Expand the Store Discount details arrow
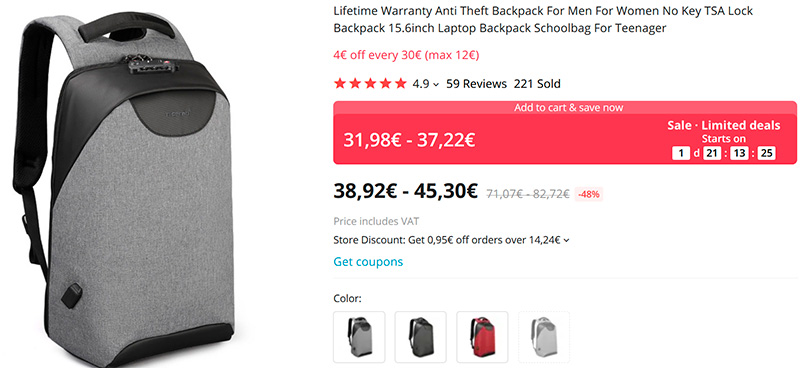 (566, 240)
